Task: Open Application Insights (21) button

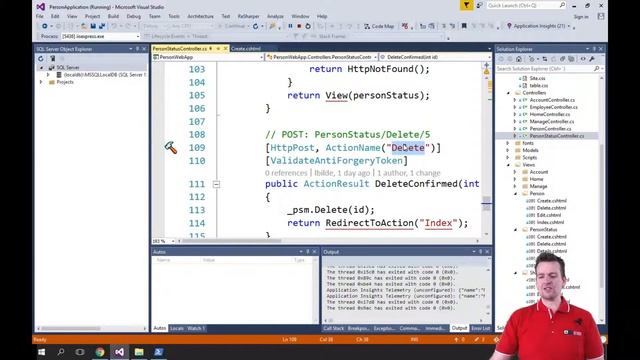Action: pos(539,26)
